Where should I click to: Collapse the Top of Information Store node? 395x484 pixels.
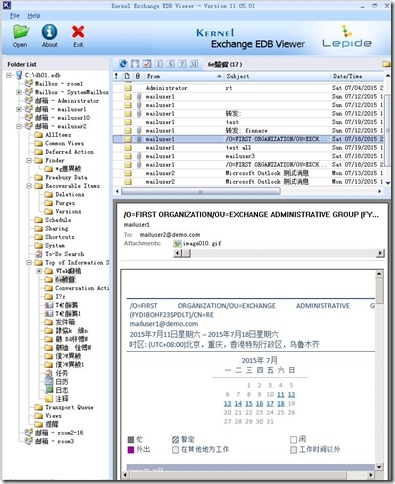point(29,263)
